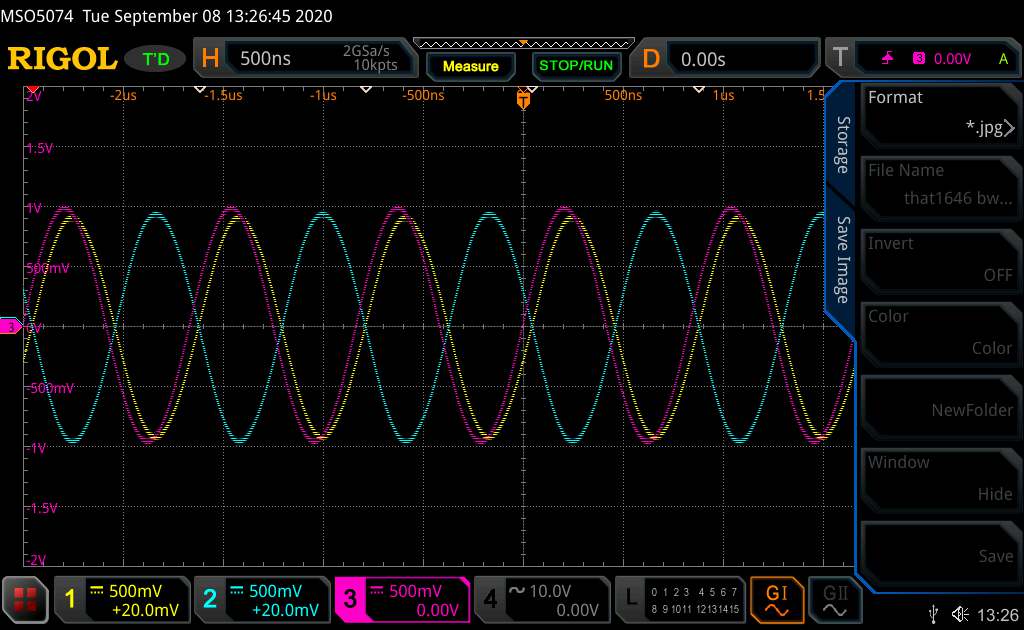This screenshot has width=1024, height=630.
Task: Expand the Format *.jpg selector
Action: 938,113
